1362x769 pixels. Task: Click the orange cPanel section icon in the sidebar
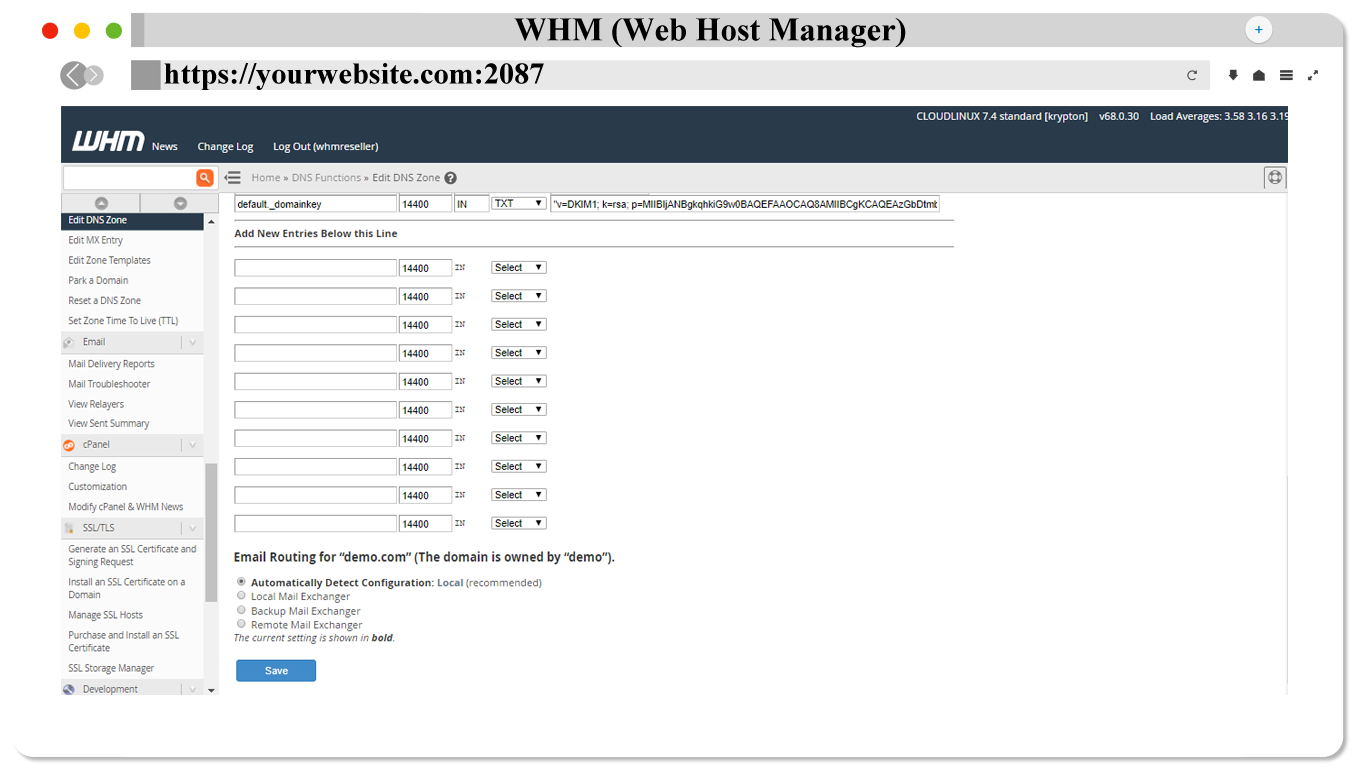click(x=69, y=445)
